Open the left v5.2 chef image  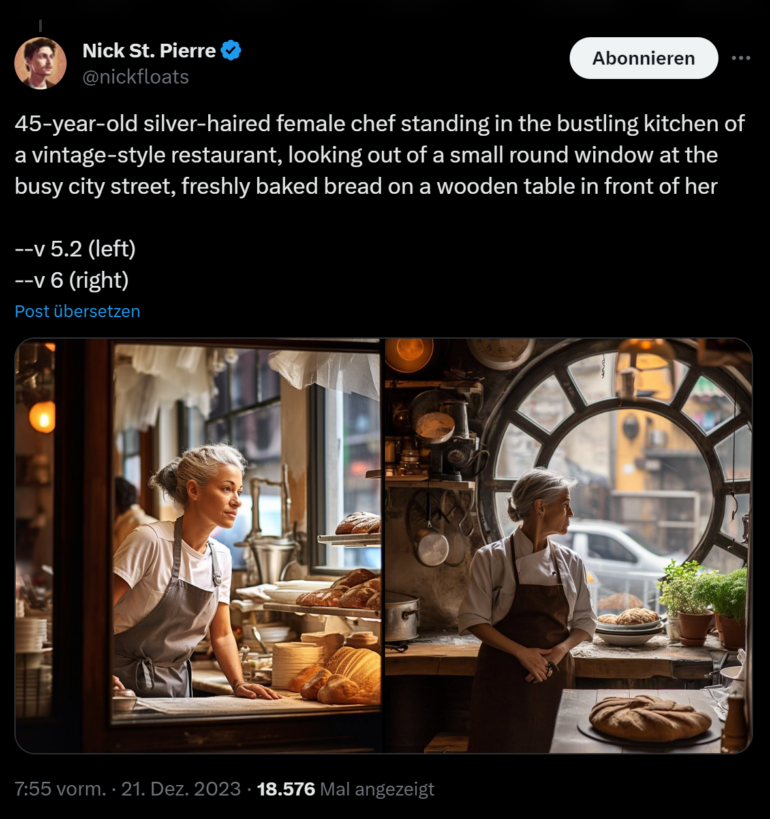coord(199,545)
